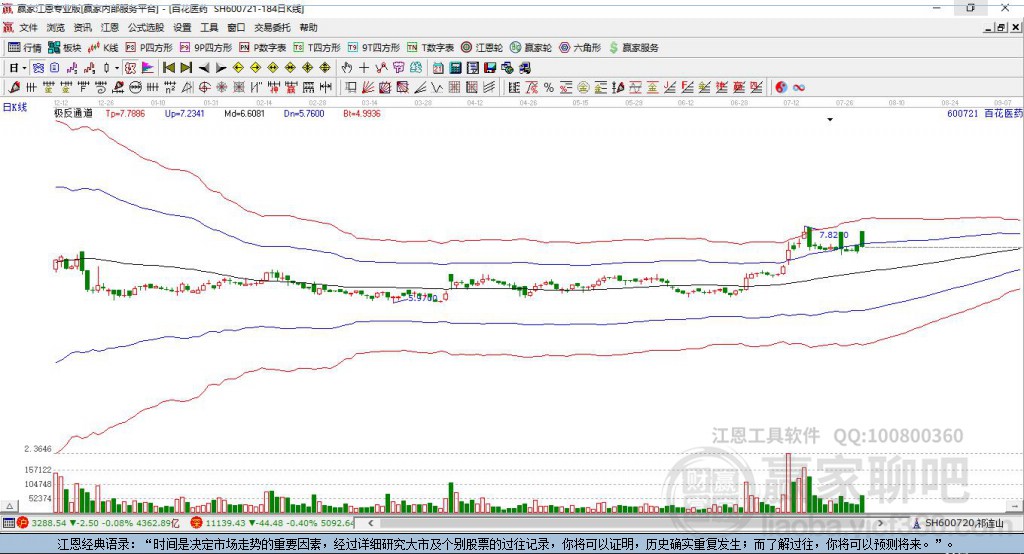Toggle the 权 rights adjustment button
The height and width of the screenshot is (554, 1024).
click(130, 68)
